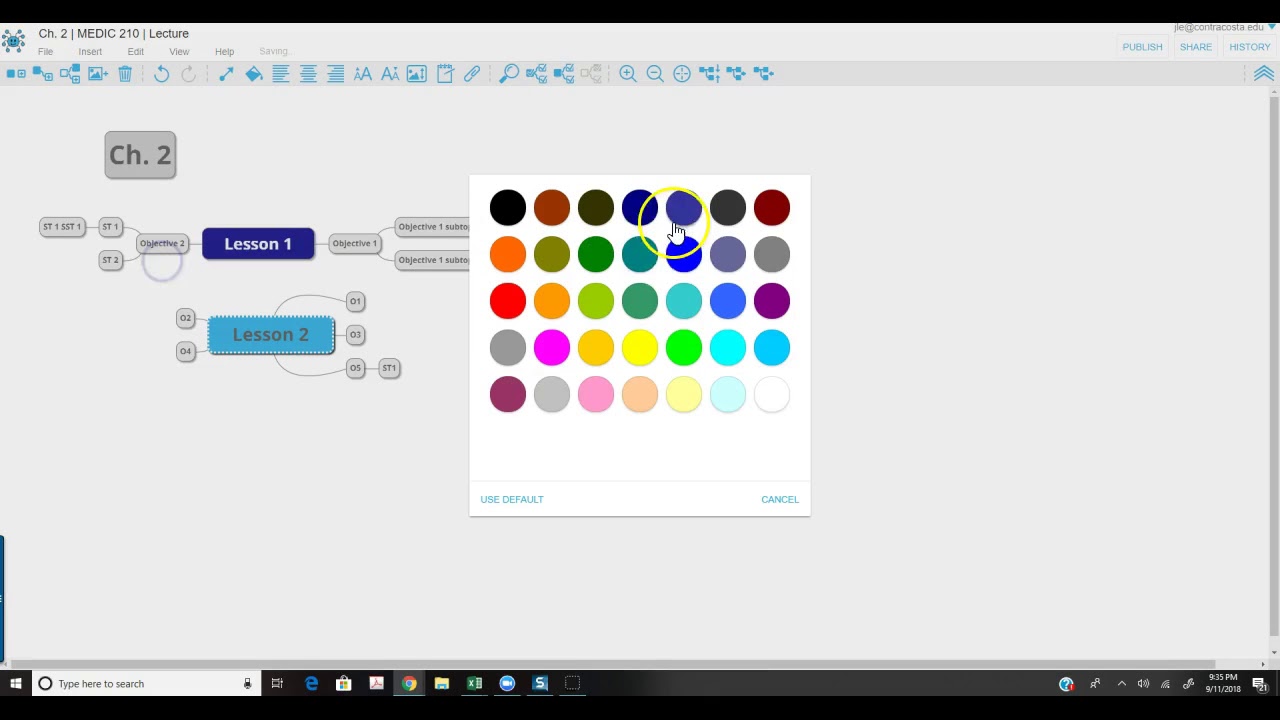Align text left in toolbar

point(281,74)
